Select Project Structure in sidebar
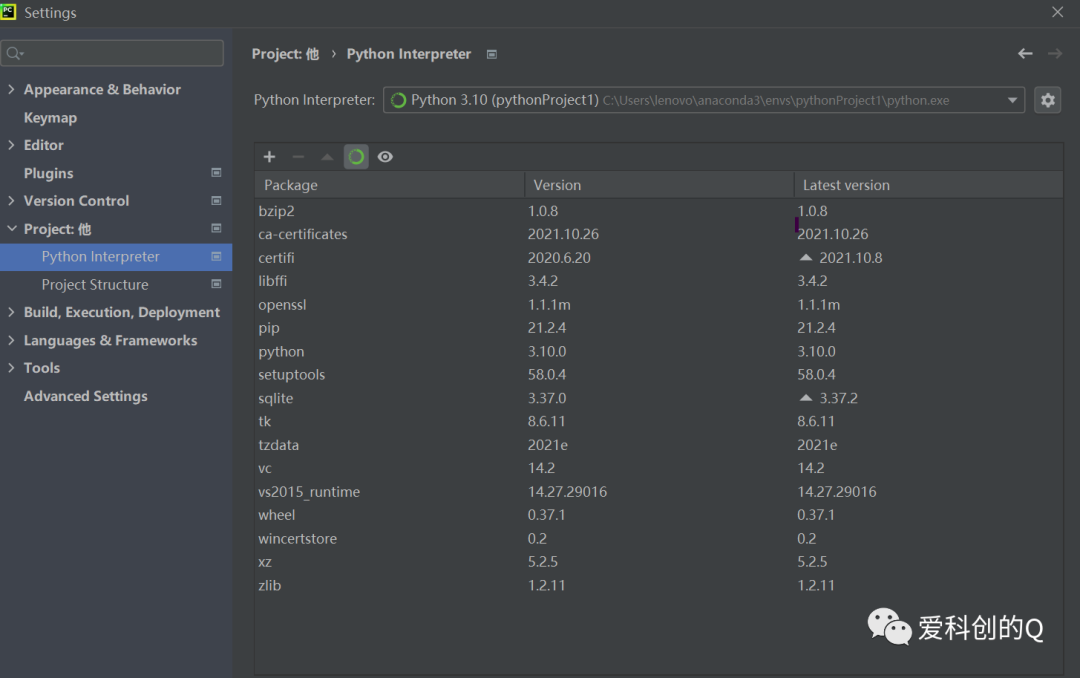 [95, 285]
